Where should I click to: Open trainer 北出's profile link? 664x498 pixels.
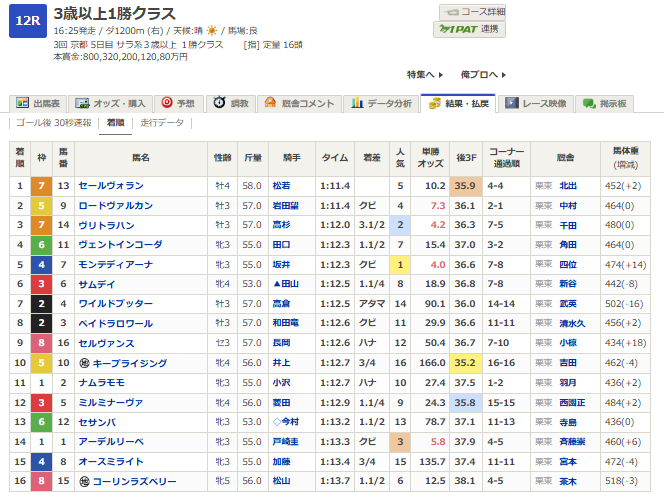pyautogui.click(x=568, y=185)
